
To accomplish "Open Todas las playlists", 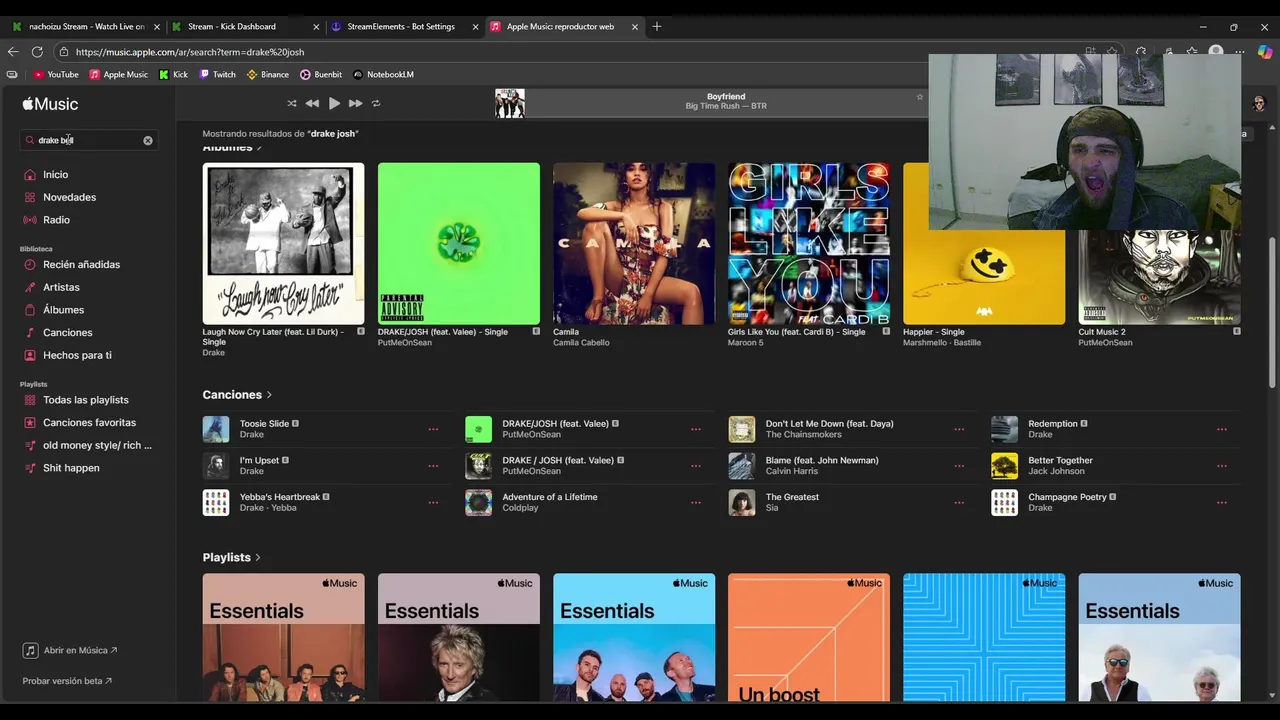I will (85, 400).
